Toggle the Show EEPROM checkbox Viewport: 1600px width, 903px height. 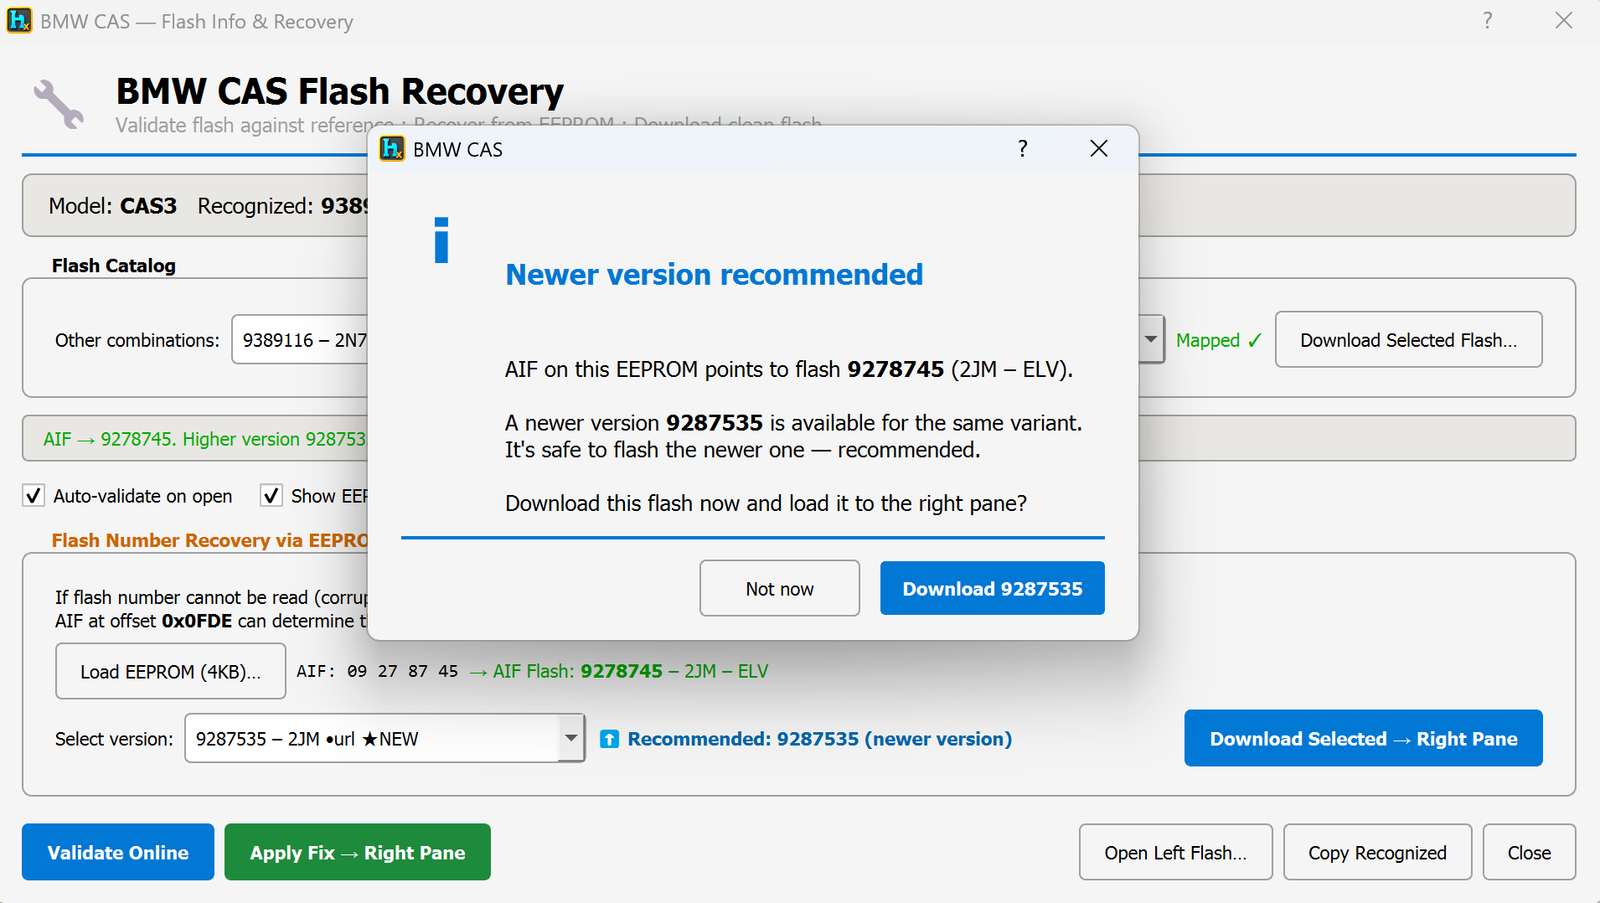coord(271,496)
